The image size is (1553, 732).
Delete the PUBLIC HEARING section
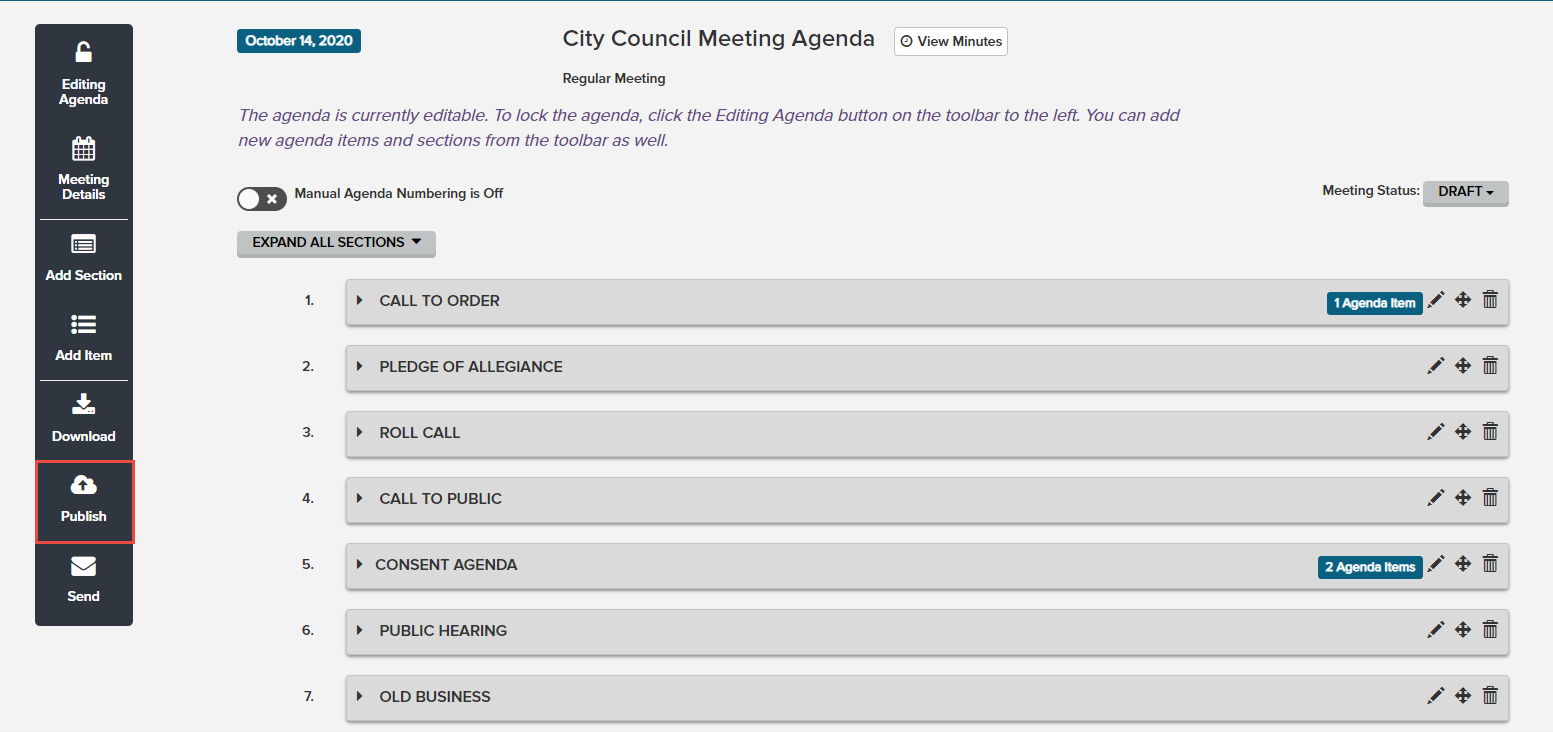click(x=1490, y=630)
